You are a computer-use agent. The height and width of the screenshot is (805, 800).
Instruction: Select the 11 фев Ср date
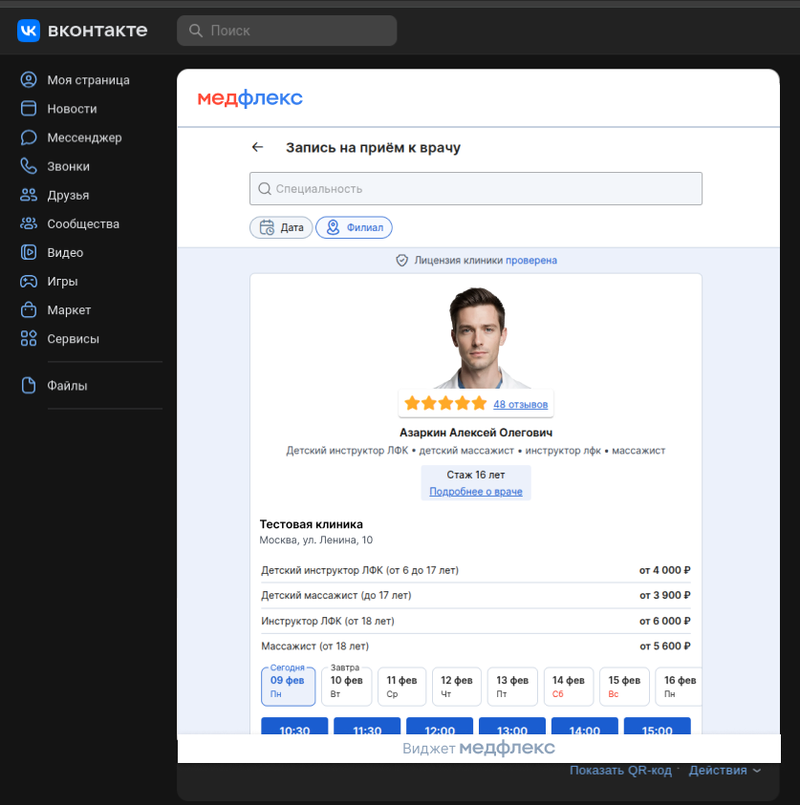tap(402, 686)
